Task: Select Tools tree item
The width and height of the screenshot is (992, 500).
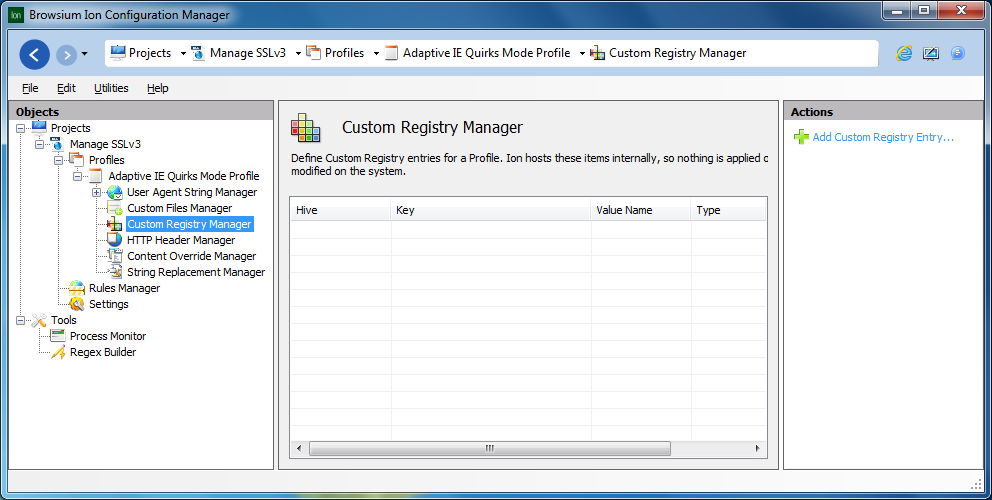Action: [x=64, y=320]
